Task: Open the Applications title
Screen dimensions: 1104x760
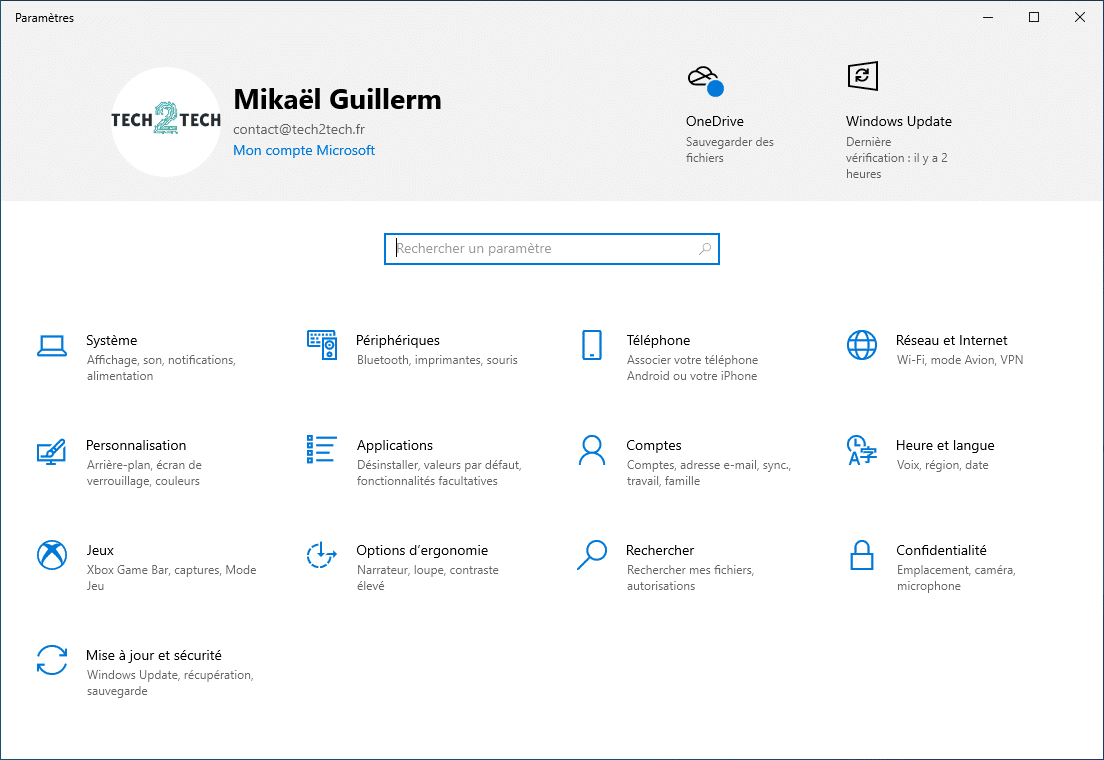Action: coord(394,445)
